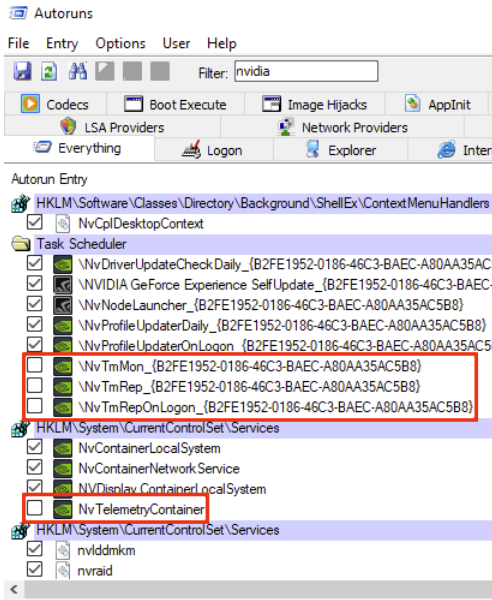This screenshot has height=600, width=492.
Task: Select the Everything tab
Action: (79, 148)
